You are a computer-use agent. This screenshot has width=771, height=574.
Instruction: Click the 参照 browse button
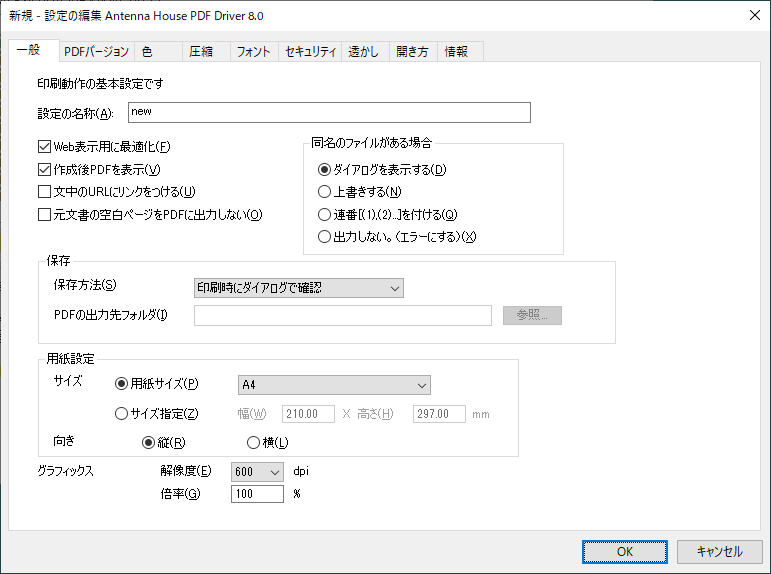(532, 315)
